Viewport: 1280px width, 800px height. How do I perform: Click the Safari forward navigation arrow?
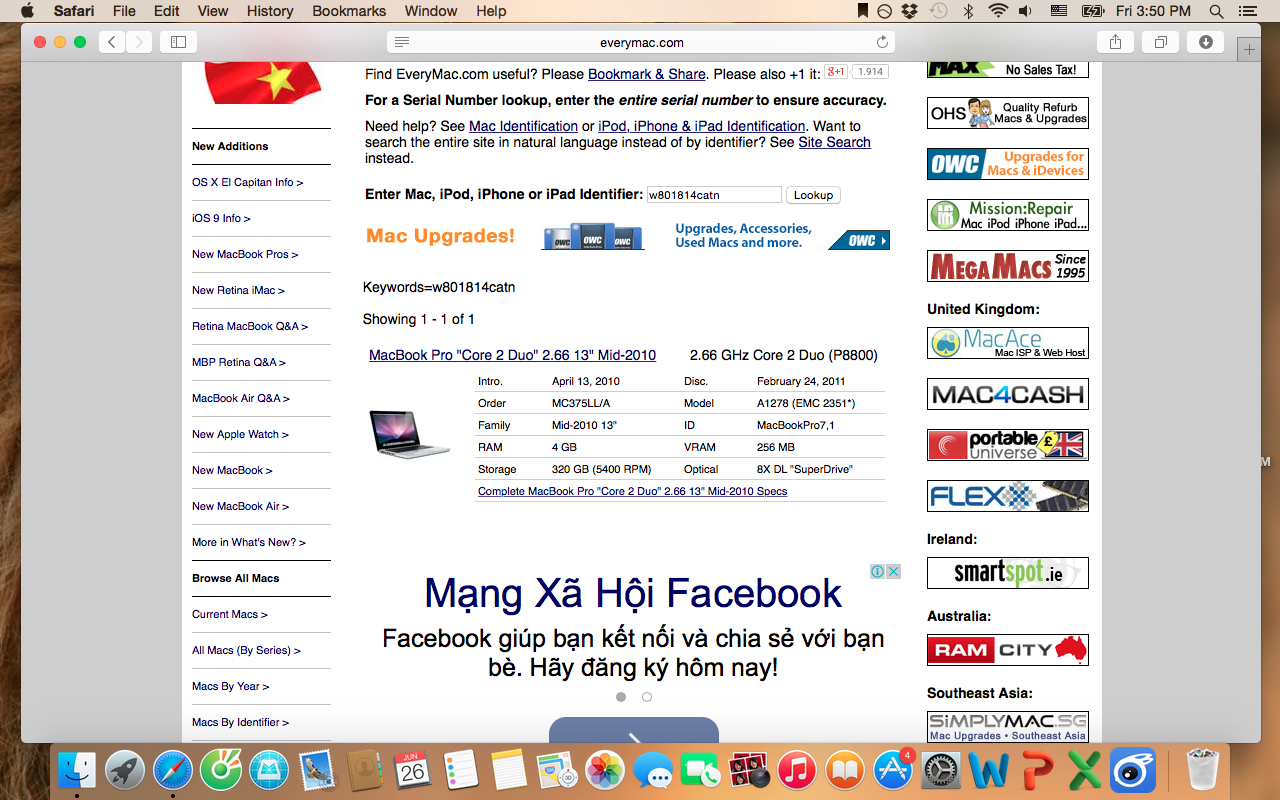[139, 42]
